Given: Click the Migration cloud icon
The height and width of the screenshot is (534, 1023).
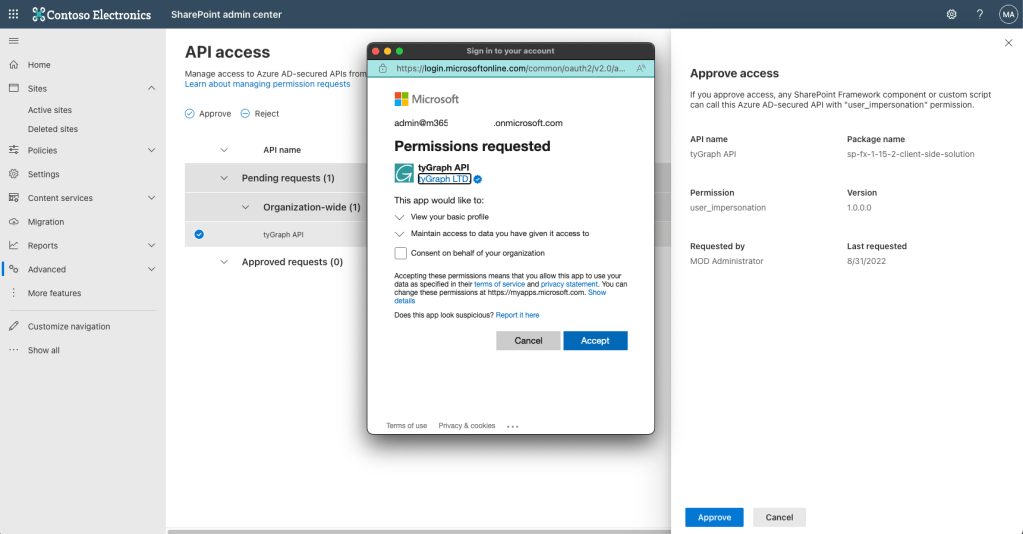Looking at the screenshot, I should pyautogui.click(x=14, y=221).
